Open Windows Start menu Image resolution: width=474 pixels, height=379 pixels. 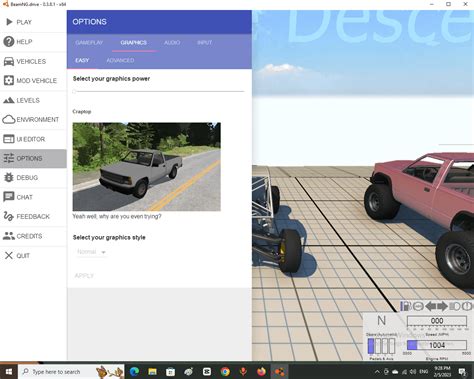(9, 371)
